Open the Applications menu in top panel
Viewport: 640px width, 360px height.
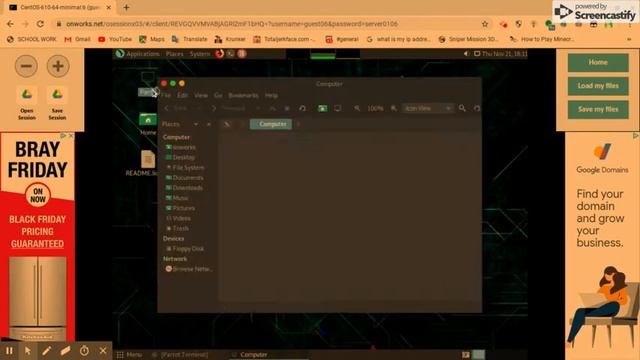[138, 54]
